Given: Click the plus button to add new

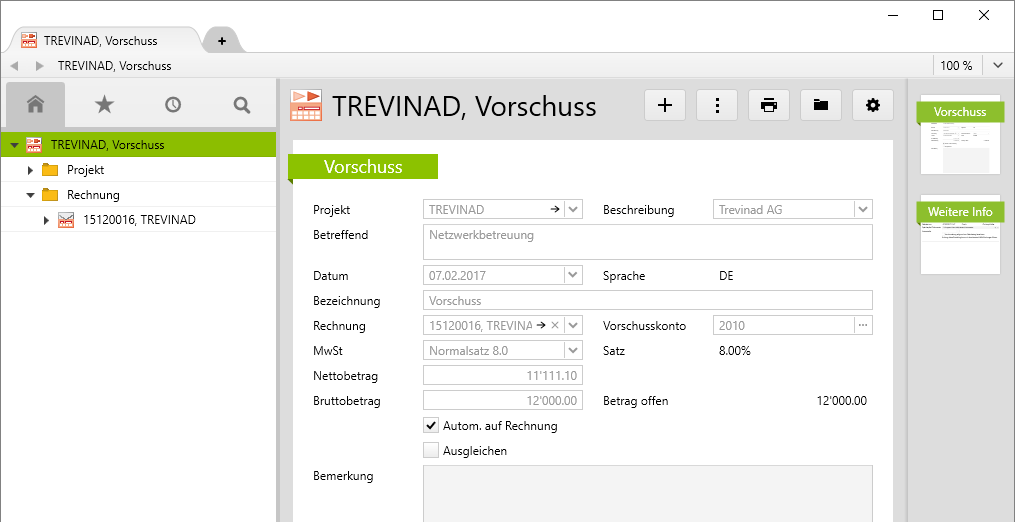Looking at the screenshot, I should pos(665,105).
